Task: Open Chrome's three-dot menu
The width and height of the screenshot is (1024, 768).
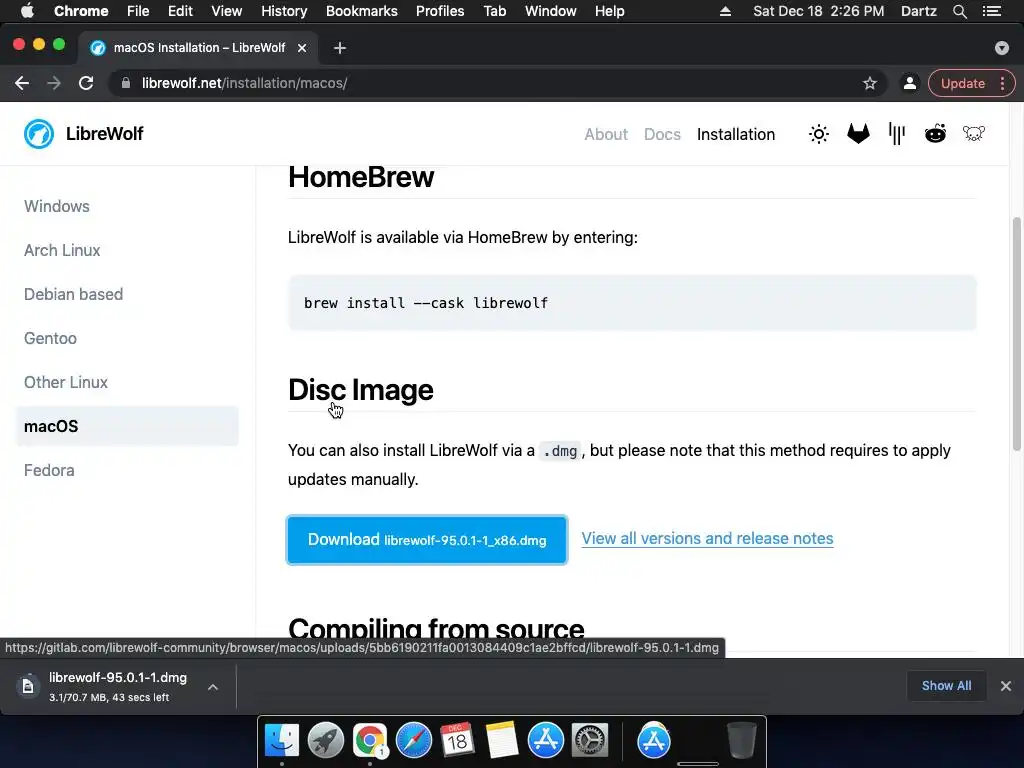Action: tap(1002, 83)
